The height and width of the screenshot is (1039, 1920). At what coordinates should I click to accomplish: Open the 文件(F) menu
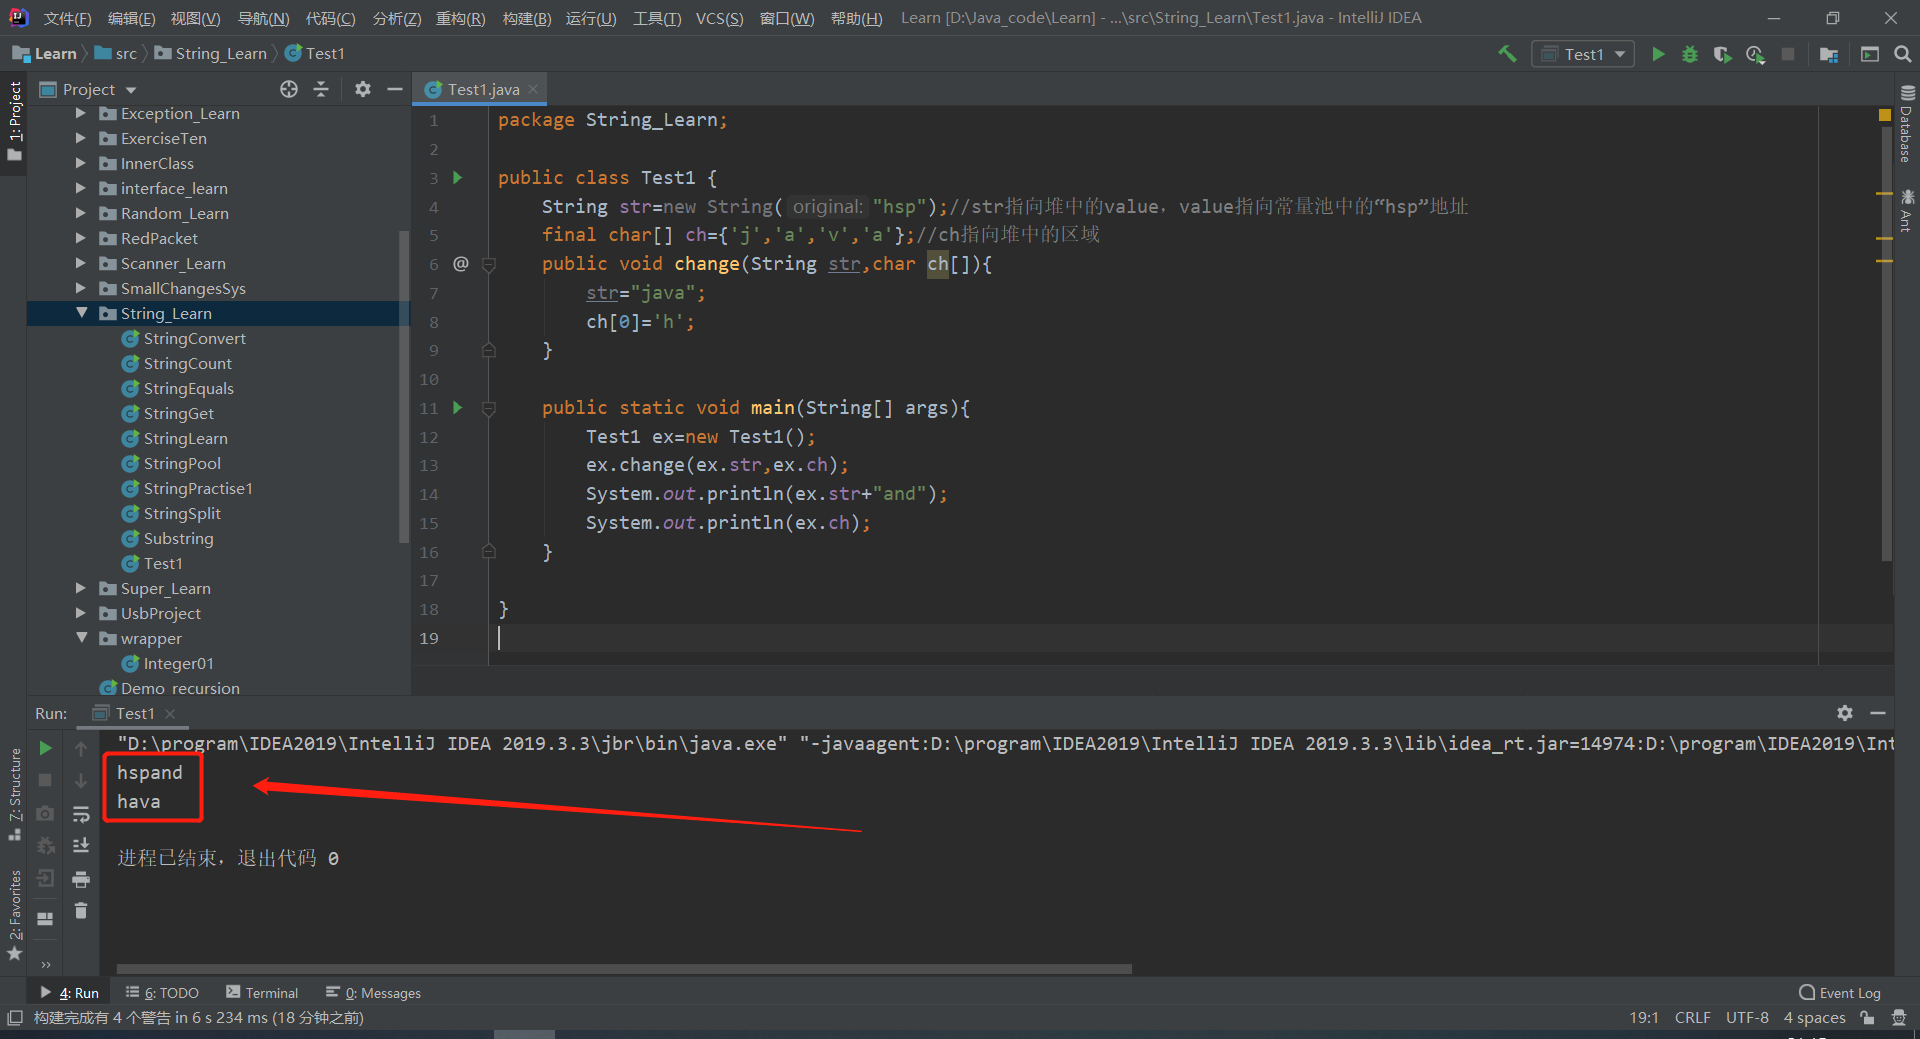tap(67, 18)
